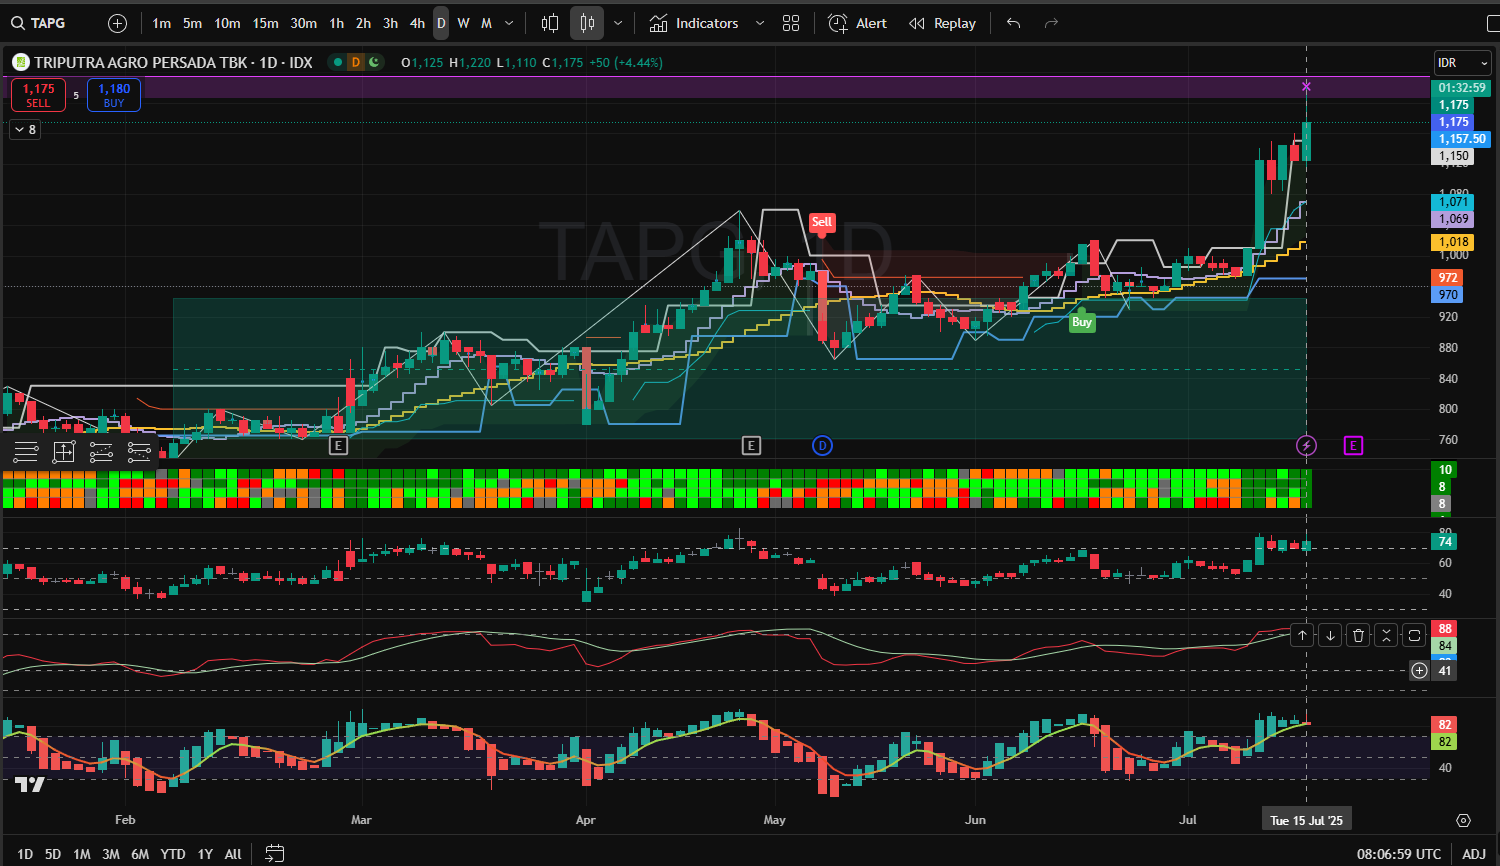Switch to the 30m timeframe
The image size is (1500, 866).
coord(303,23)
